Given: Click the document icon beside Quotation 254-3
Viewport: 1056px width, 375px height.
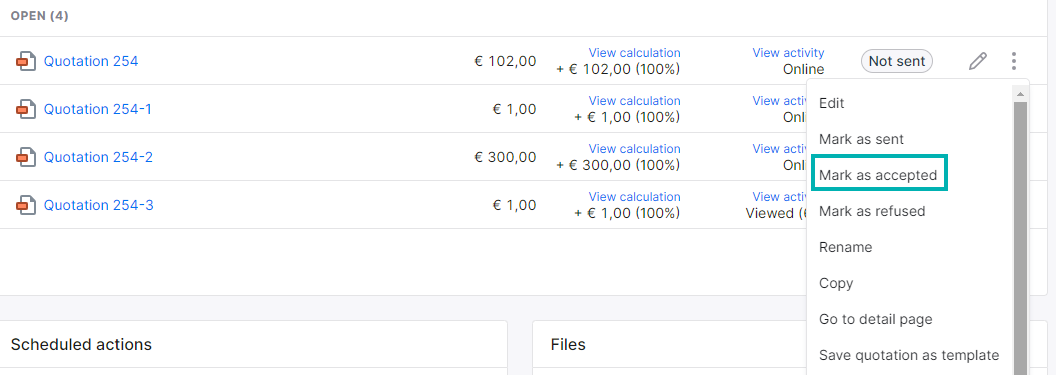Looking at the screenshot, I should click(26, 205).
